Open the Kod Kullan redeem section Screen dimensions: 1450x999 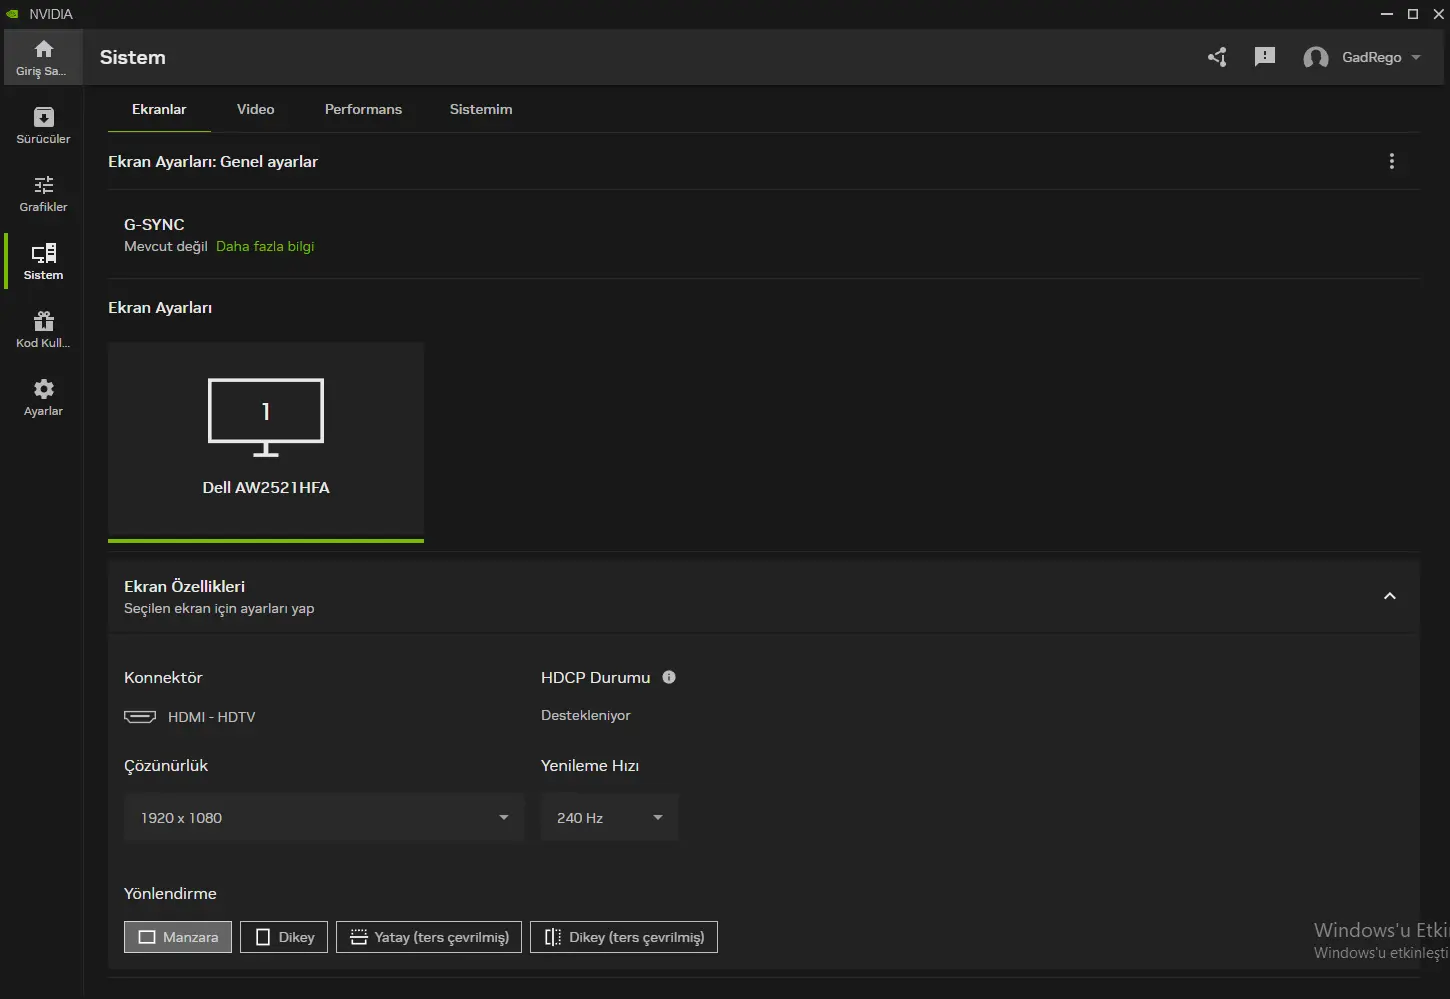click(x=43, y=330)
